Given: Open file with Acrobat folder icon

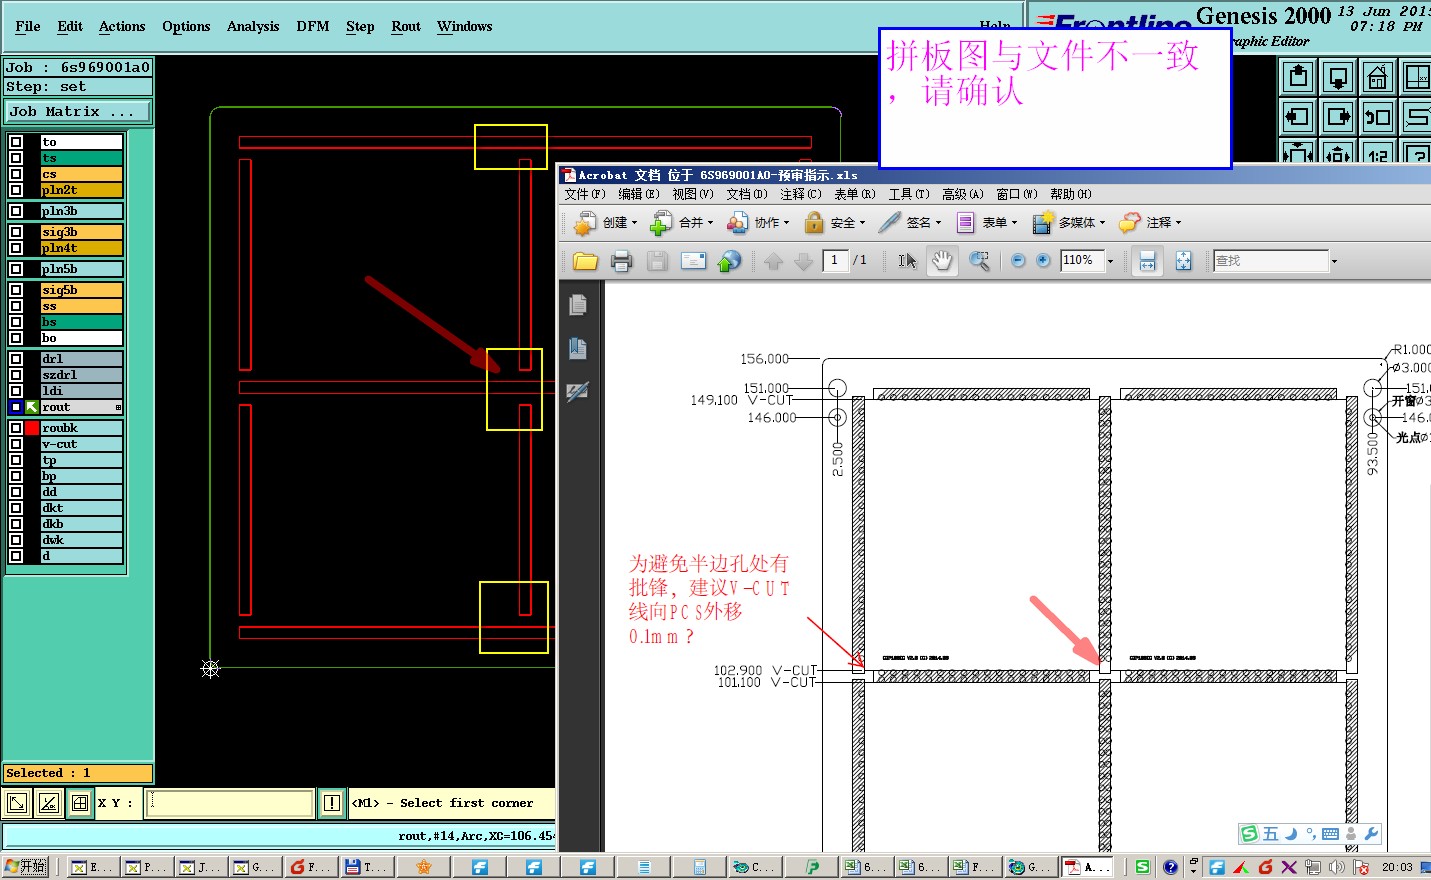Looking at the screenshot, I should click(x=585, y=261).
